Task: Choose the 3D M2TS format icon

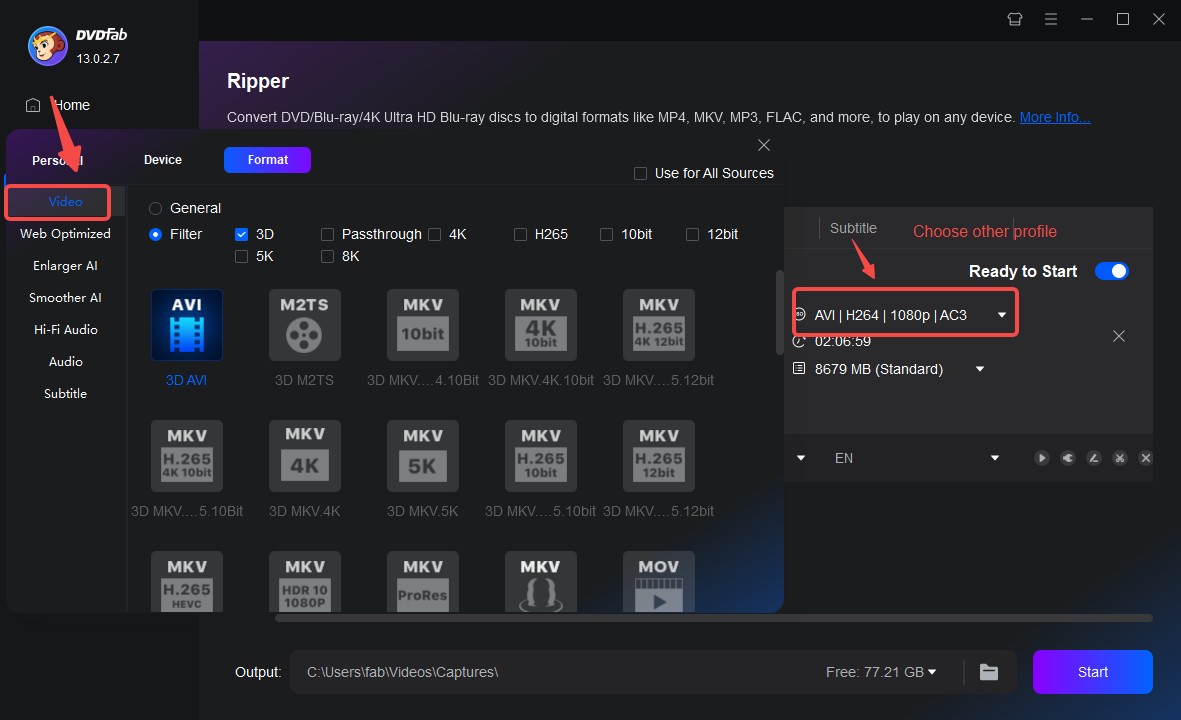Action: point(304,325)
